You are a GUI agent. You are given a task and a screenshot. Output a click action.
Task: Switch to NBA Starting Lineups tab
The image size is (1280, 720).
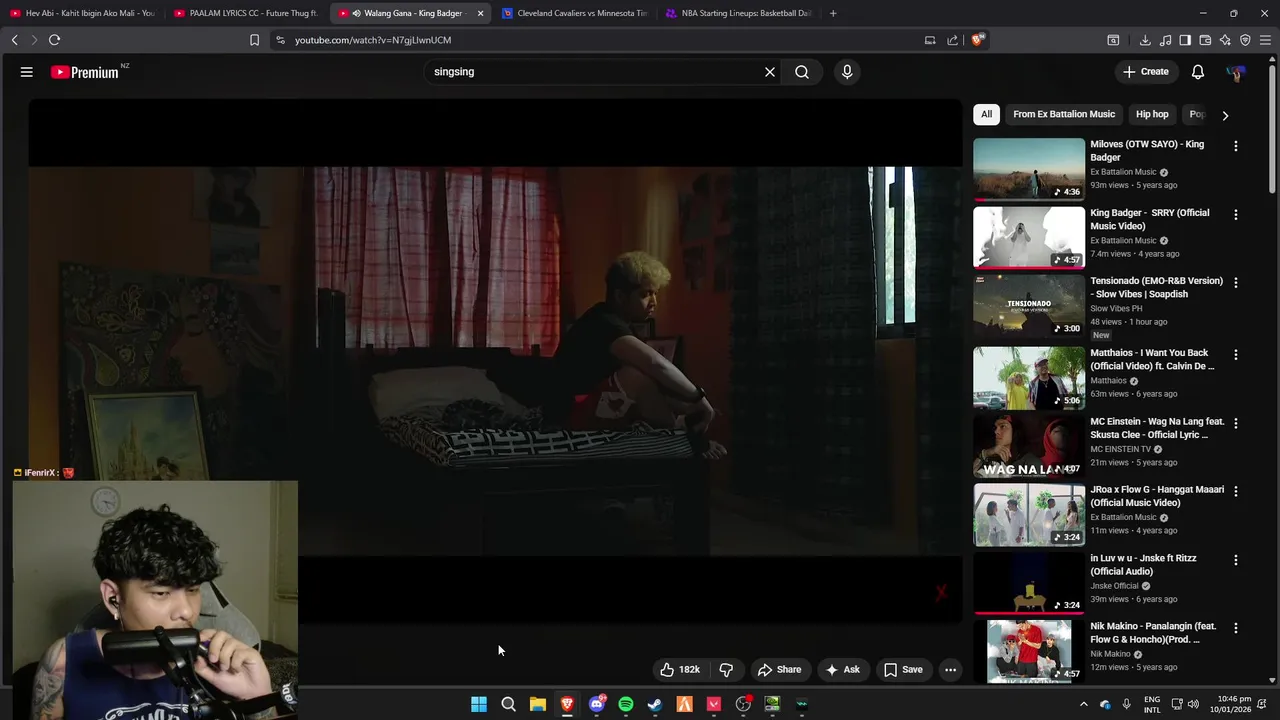coord(738,13)
